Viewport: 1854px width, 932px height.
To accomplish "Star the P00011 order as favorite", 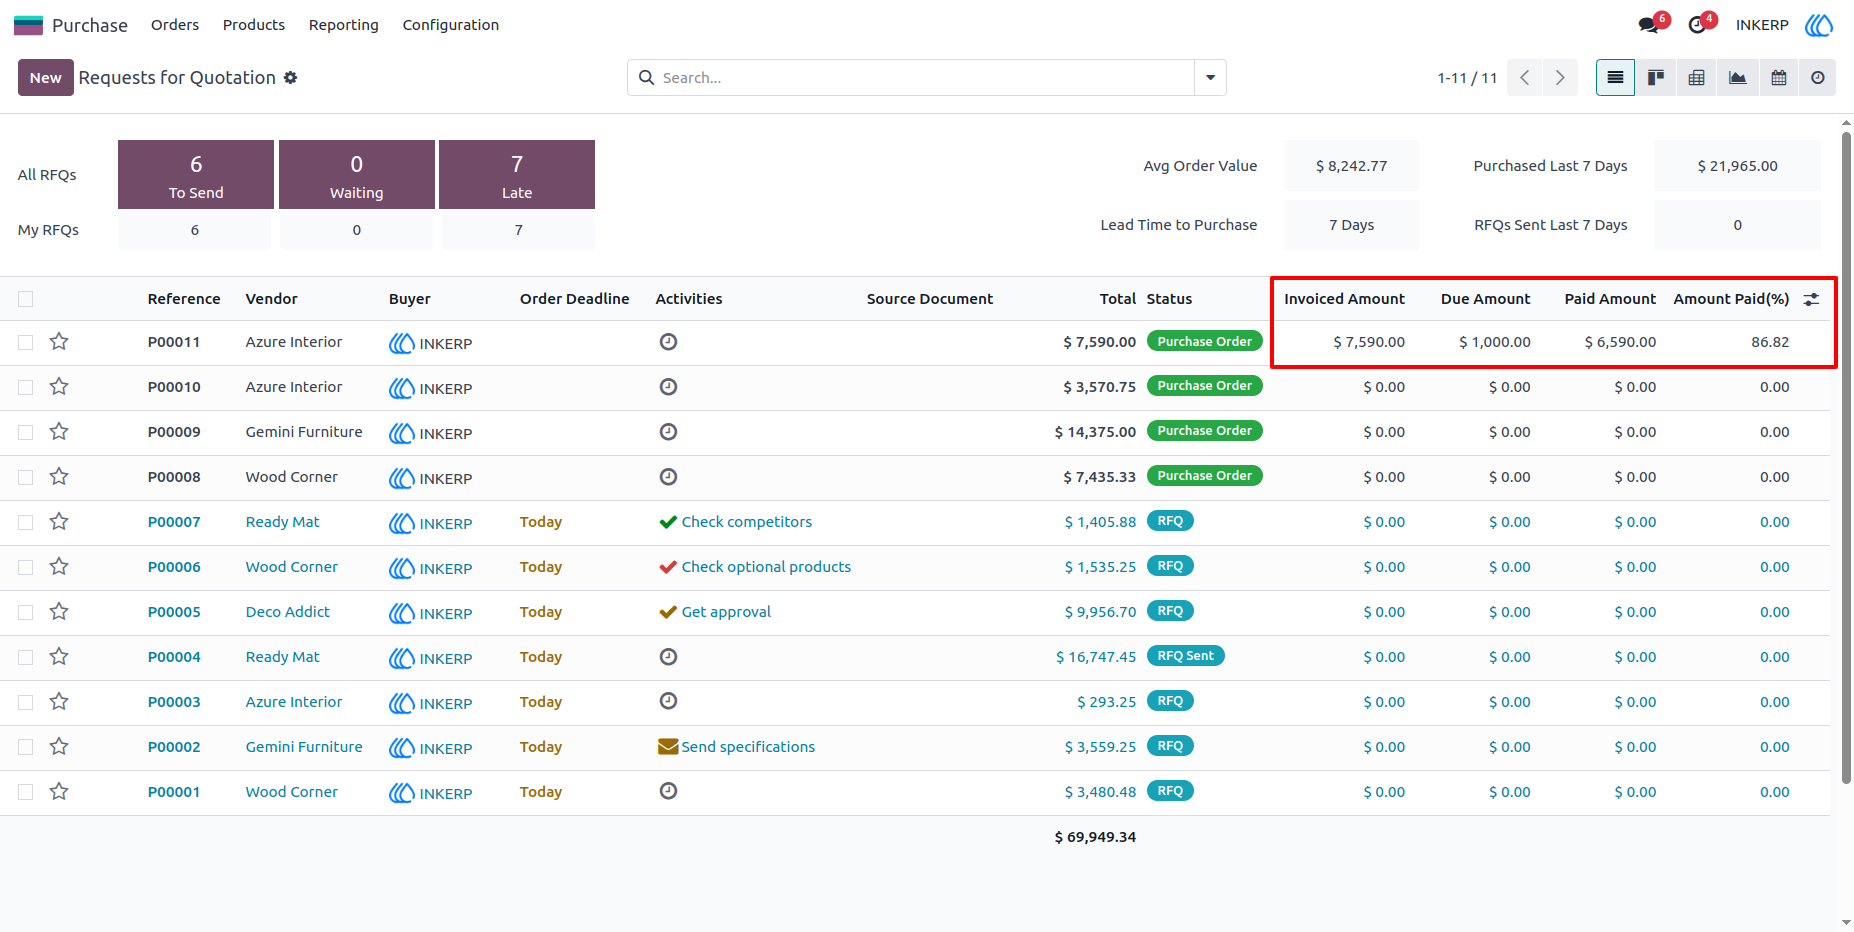I will [59, 342].
